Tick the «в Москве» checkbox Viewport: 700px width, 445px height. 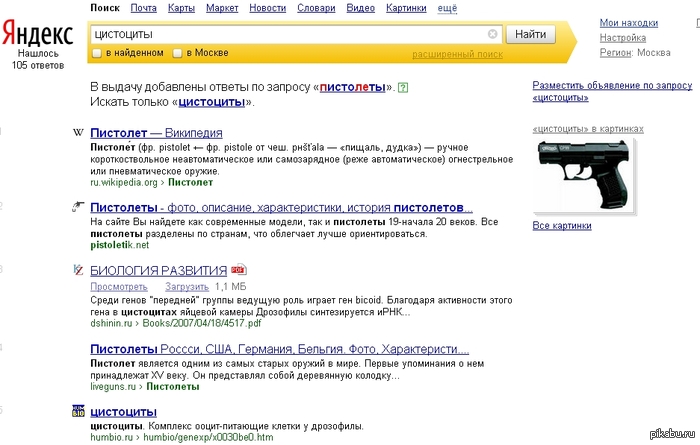[177, 53]
